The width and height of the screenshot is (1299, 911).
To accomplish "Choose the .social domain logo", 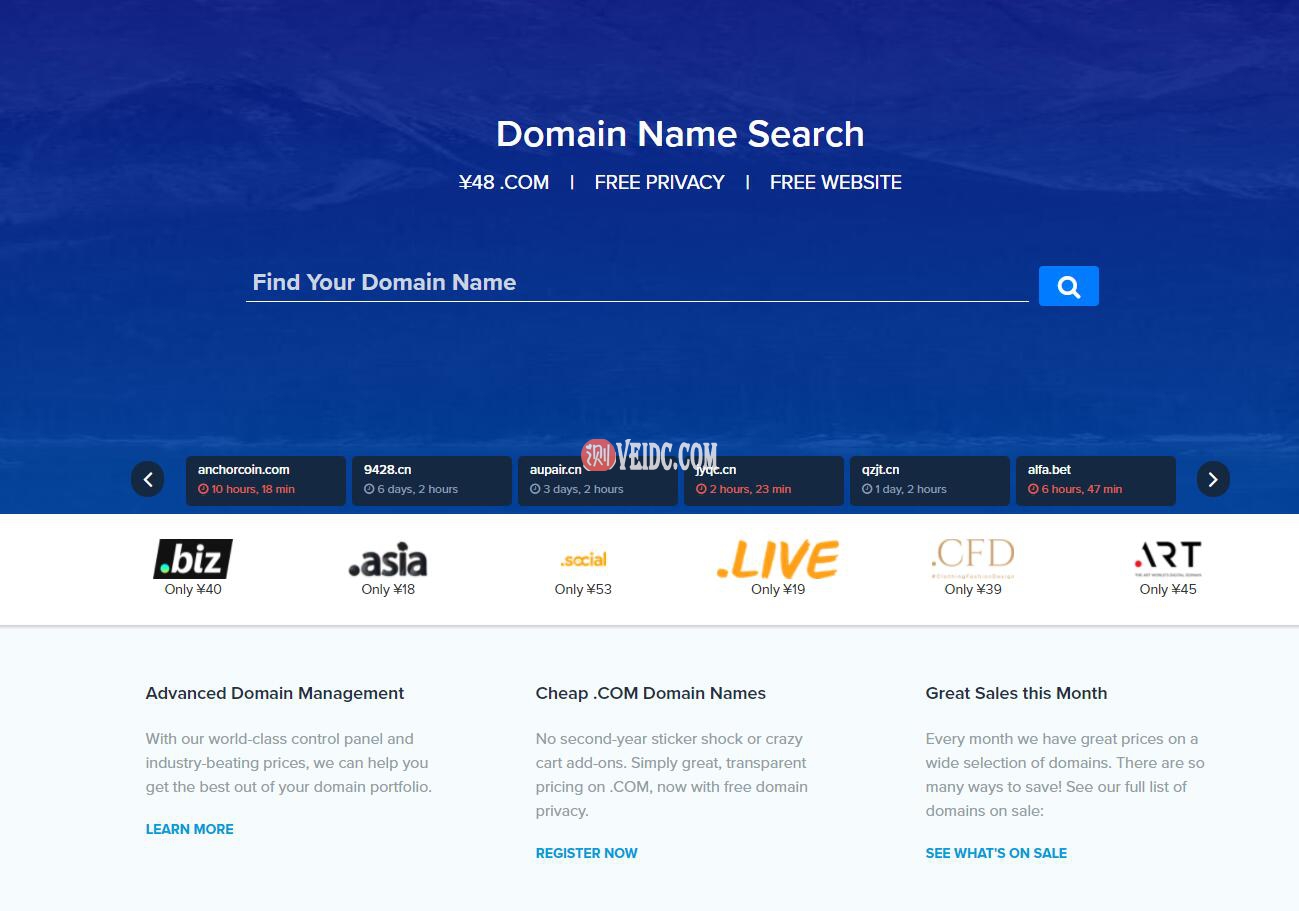I will pyautogui.click(x=583, y=560).
